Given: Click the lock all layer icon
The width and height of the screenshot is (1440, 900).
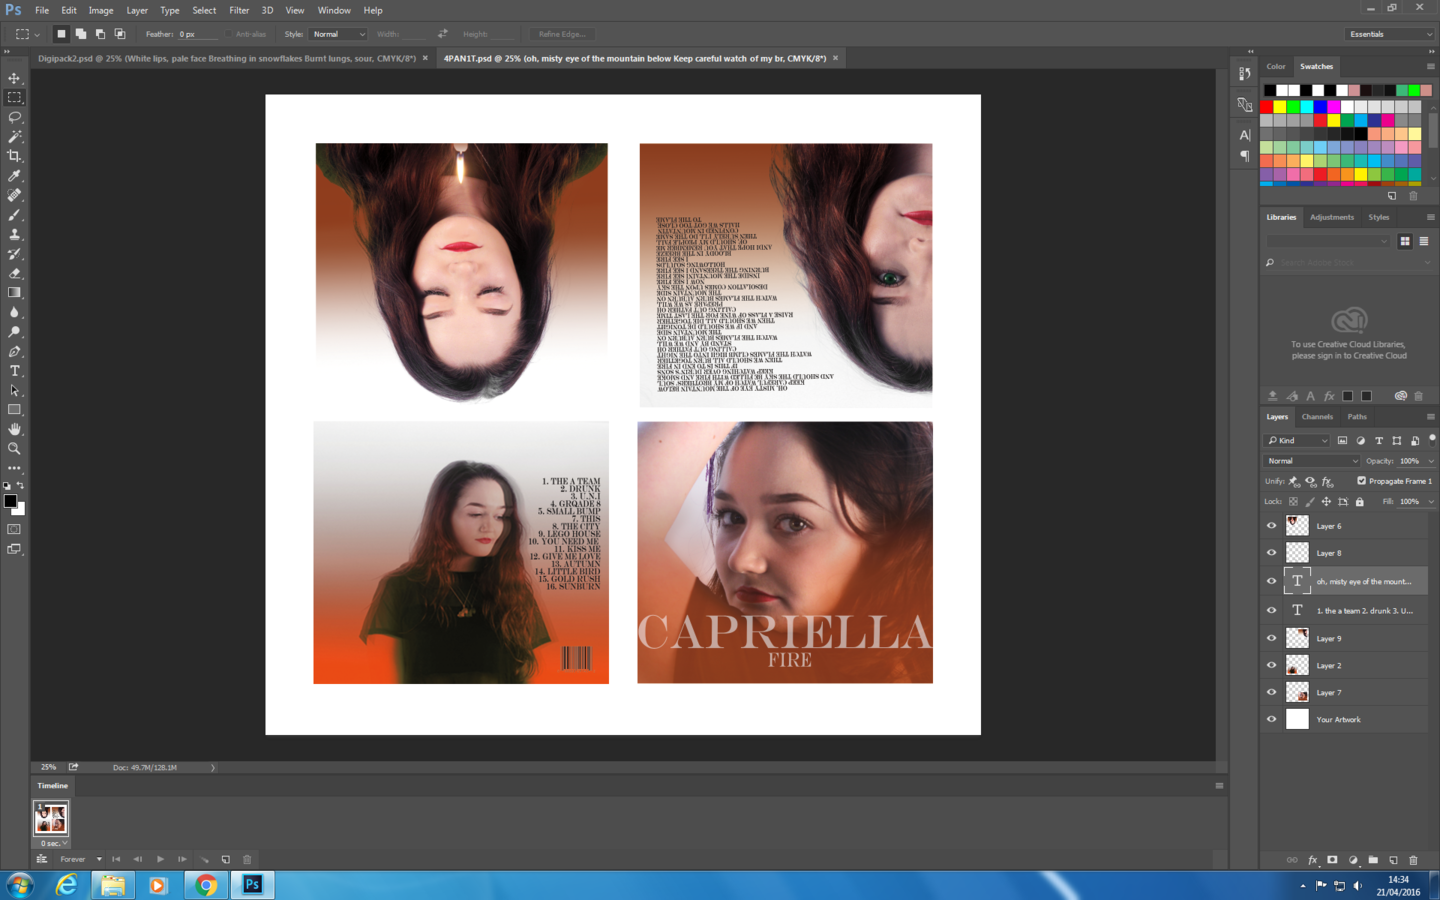Looking at the screenshot, I should tap(1359, 501).
